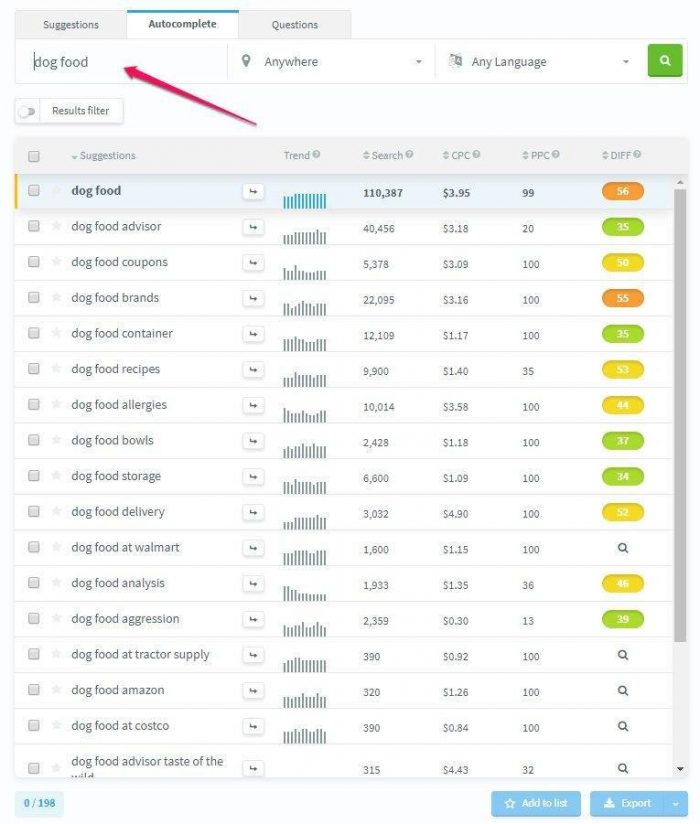Click the scrollbar up arrow
This screenshot has height=824, width=700.
[x=680, y=182]
